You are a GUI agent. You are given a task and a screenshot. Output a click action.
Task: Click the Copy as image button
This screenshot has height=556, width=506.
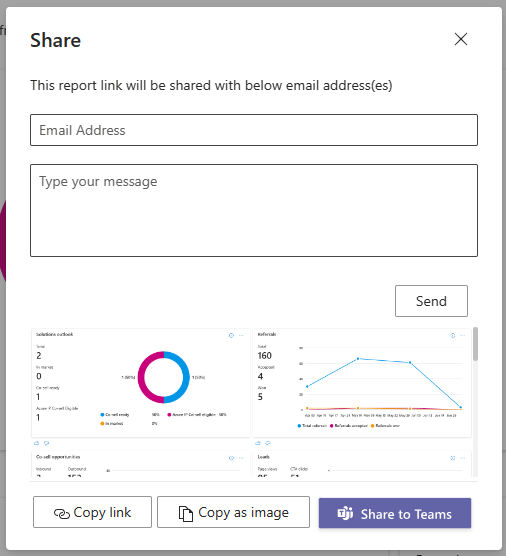point(233,512)
